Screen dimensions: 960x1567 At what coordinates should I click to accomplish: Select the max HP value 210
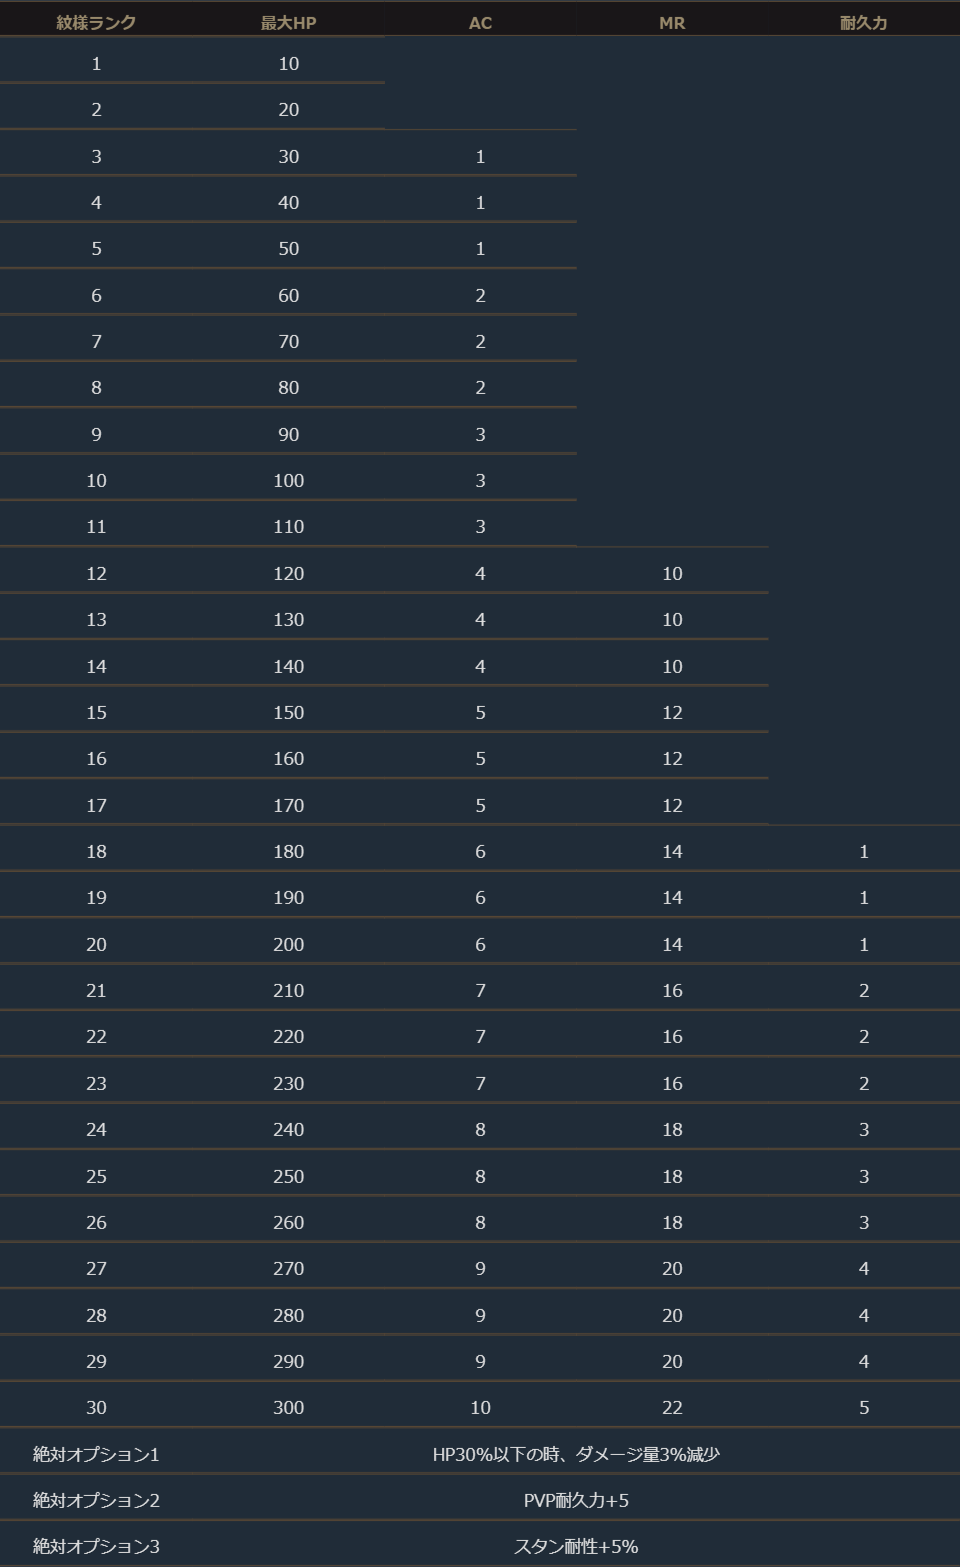point(288,990)
